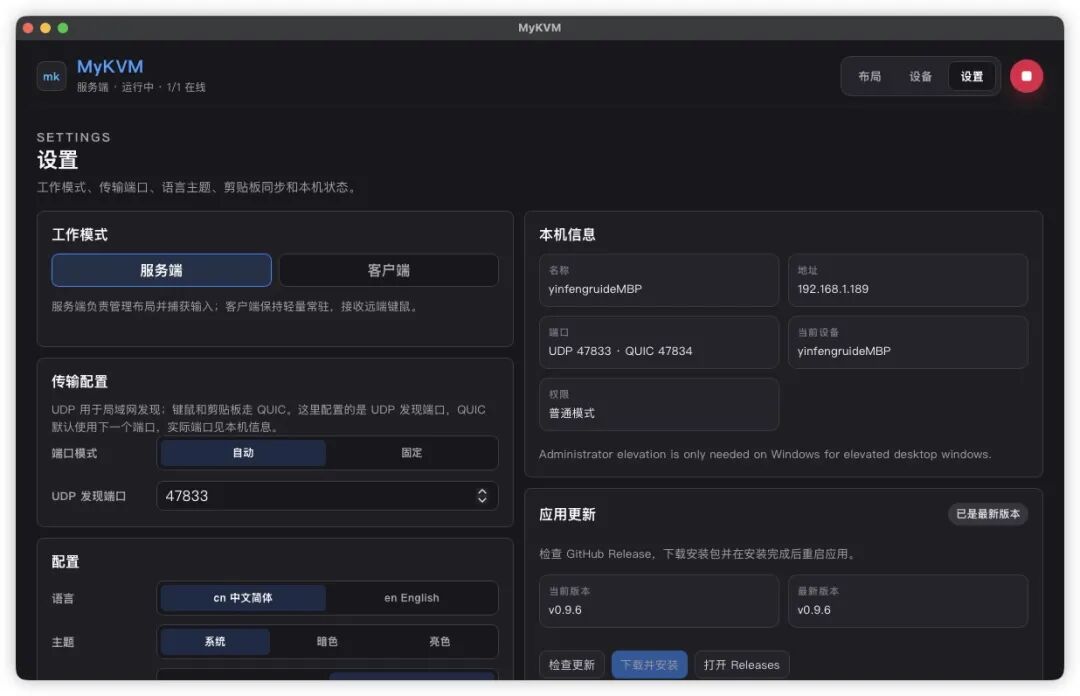Switch work mode to 客户端
Screen dimensions: 1080x696
388,270
